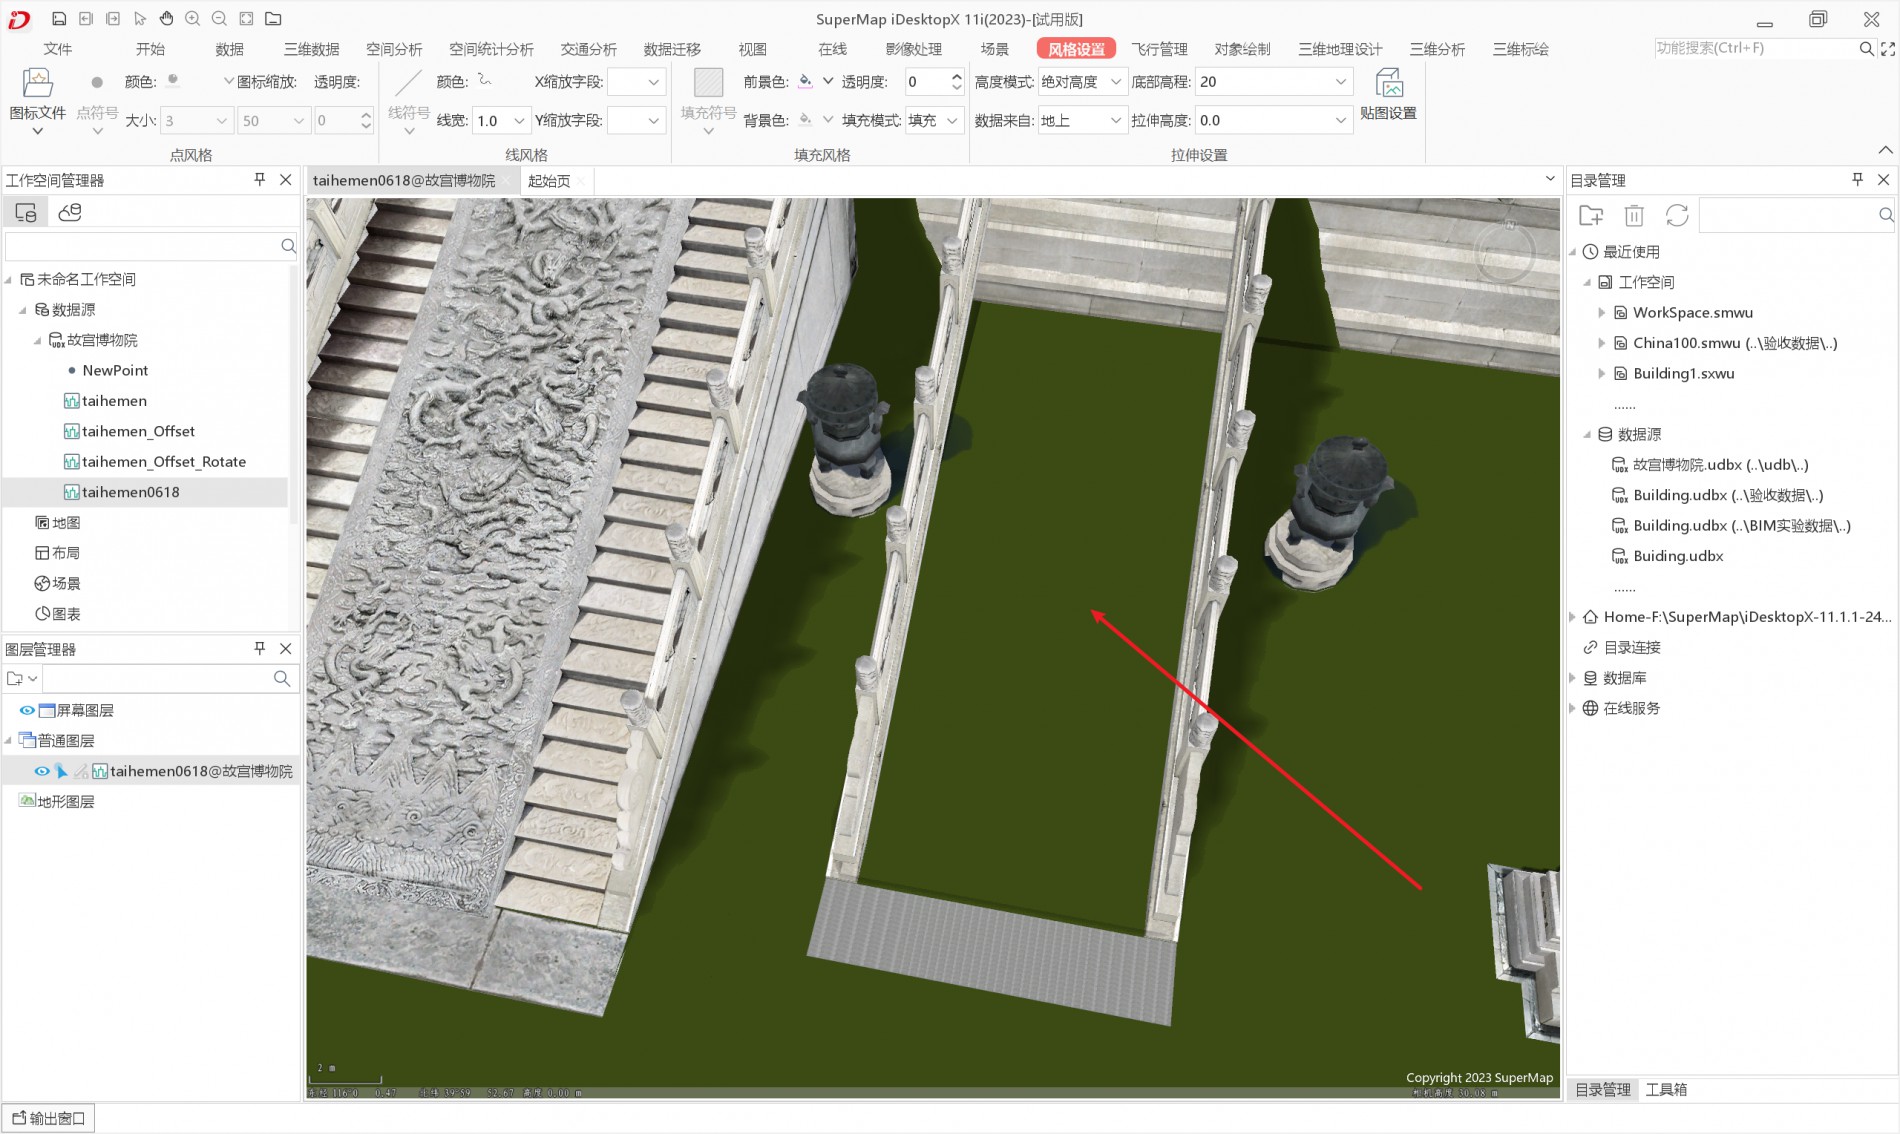Open the 线宽 dropdown
1900x1134 pixels.
(x=519, y=120)
